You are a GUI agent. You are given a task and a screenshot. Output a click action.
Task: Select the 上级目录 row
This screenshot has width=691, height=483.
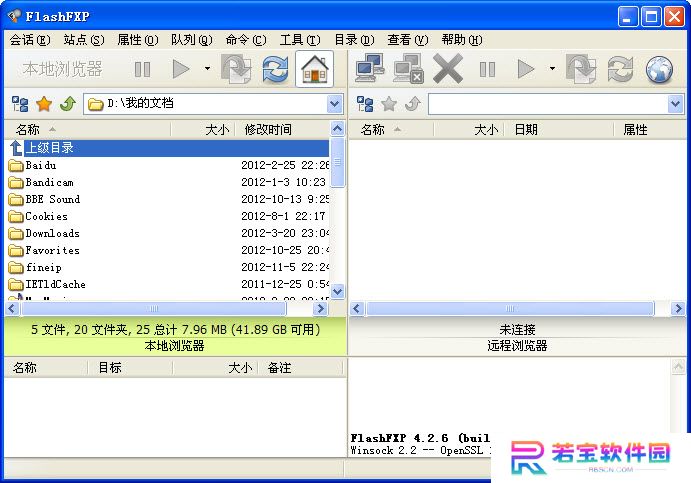pyautogui.click(x=167, y=148)
